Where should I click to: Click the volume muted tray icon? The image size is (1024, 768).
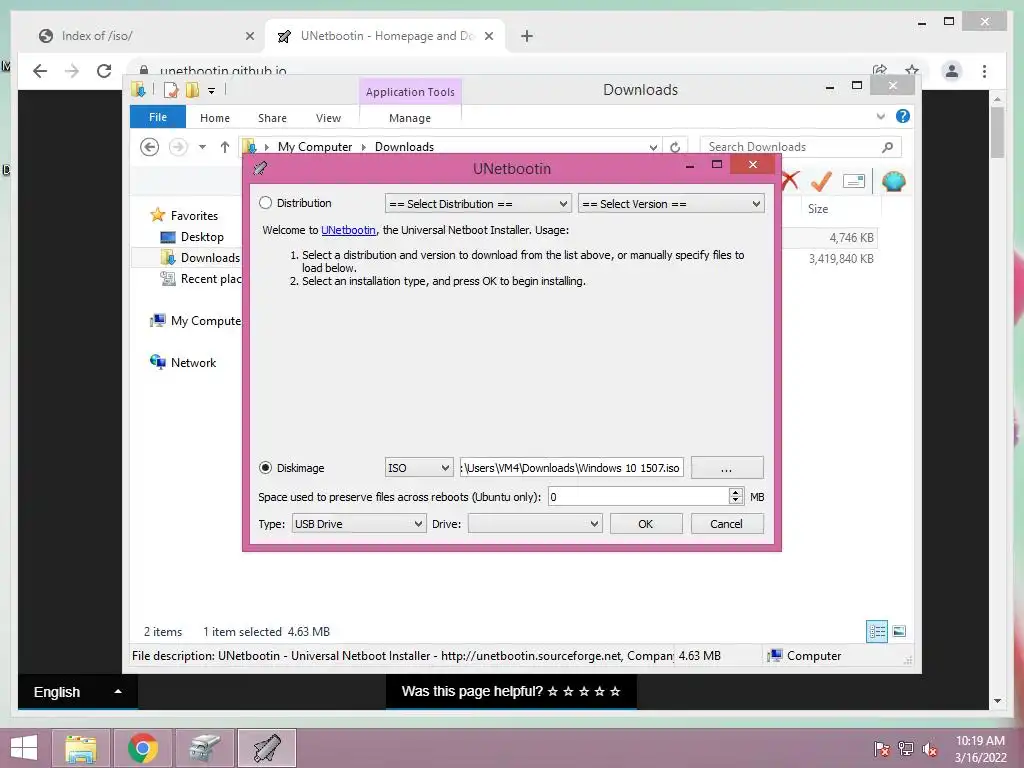tap(930, 749)
